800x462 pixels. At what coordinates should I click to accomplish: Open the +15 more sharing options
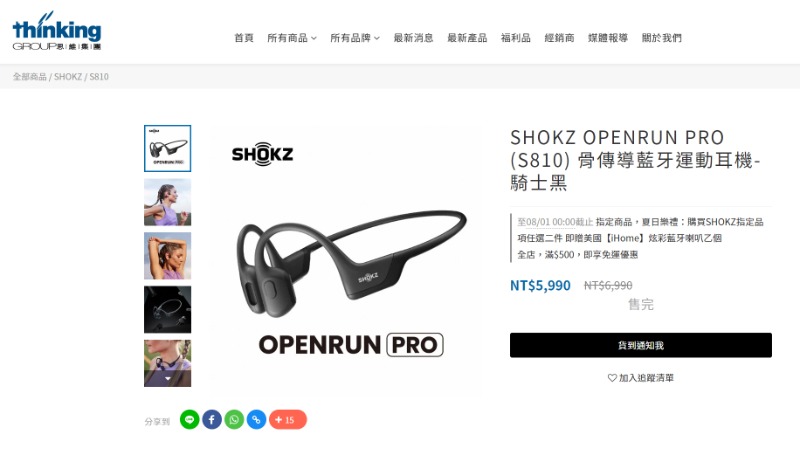click(x=288, y=420)
